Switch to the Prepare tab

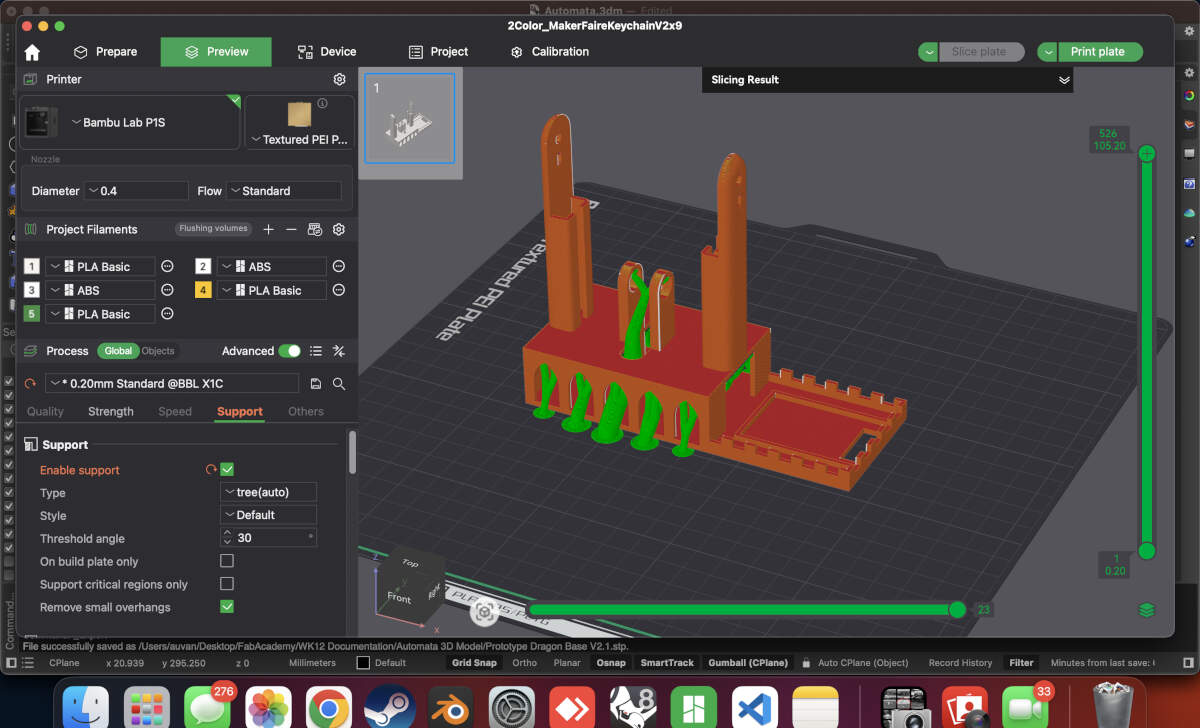pos(105,52)
